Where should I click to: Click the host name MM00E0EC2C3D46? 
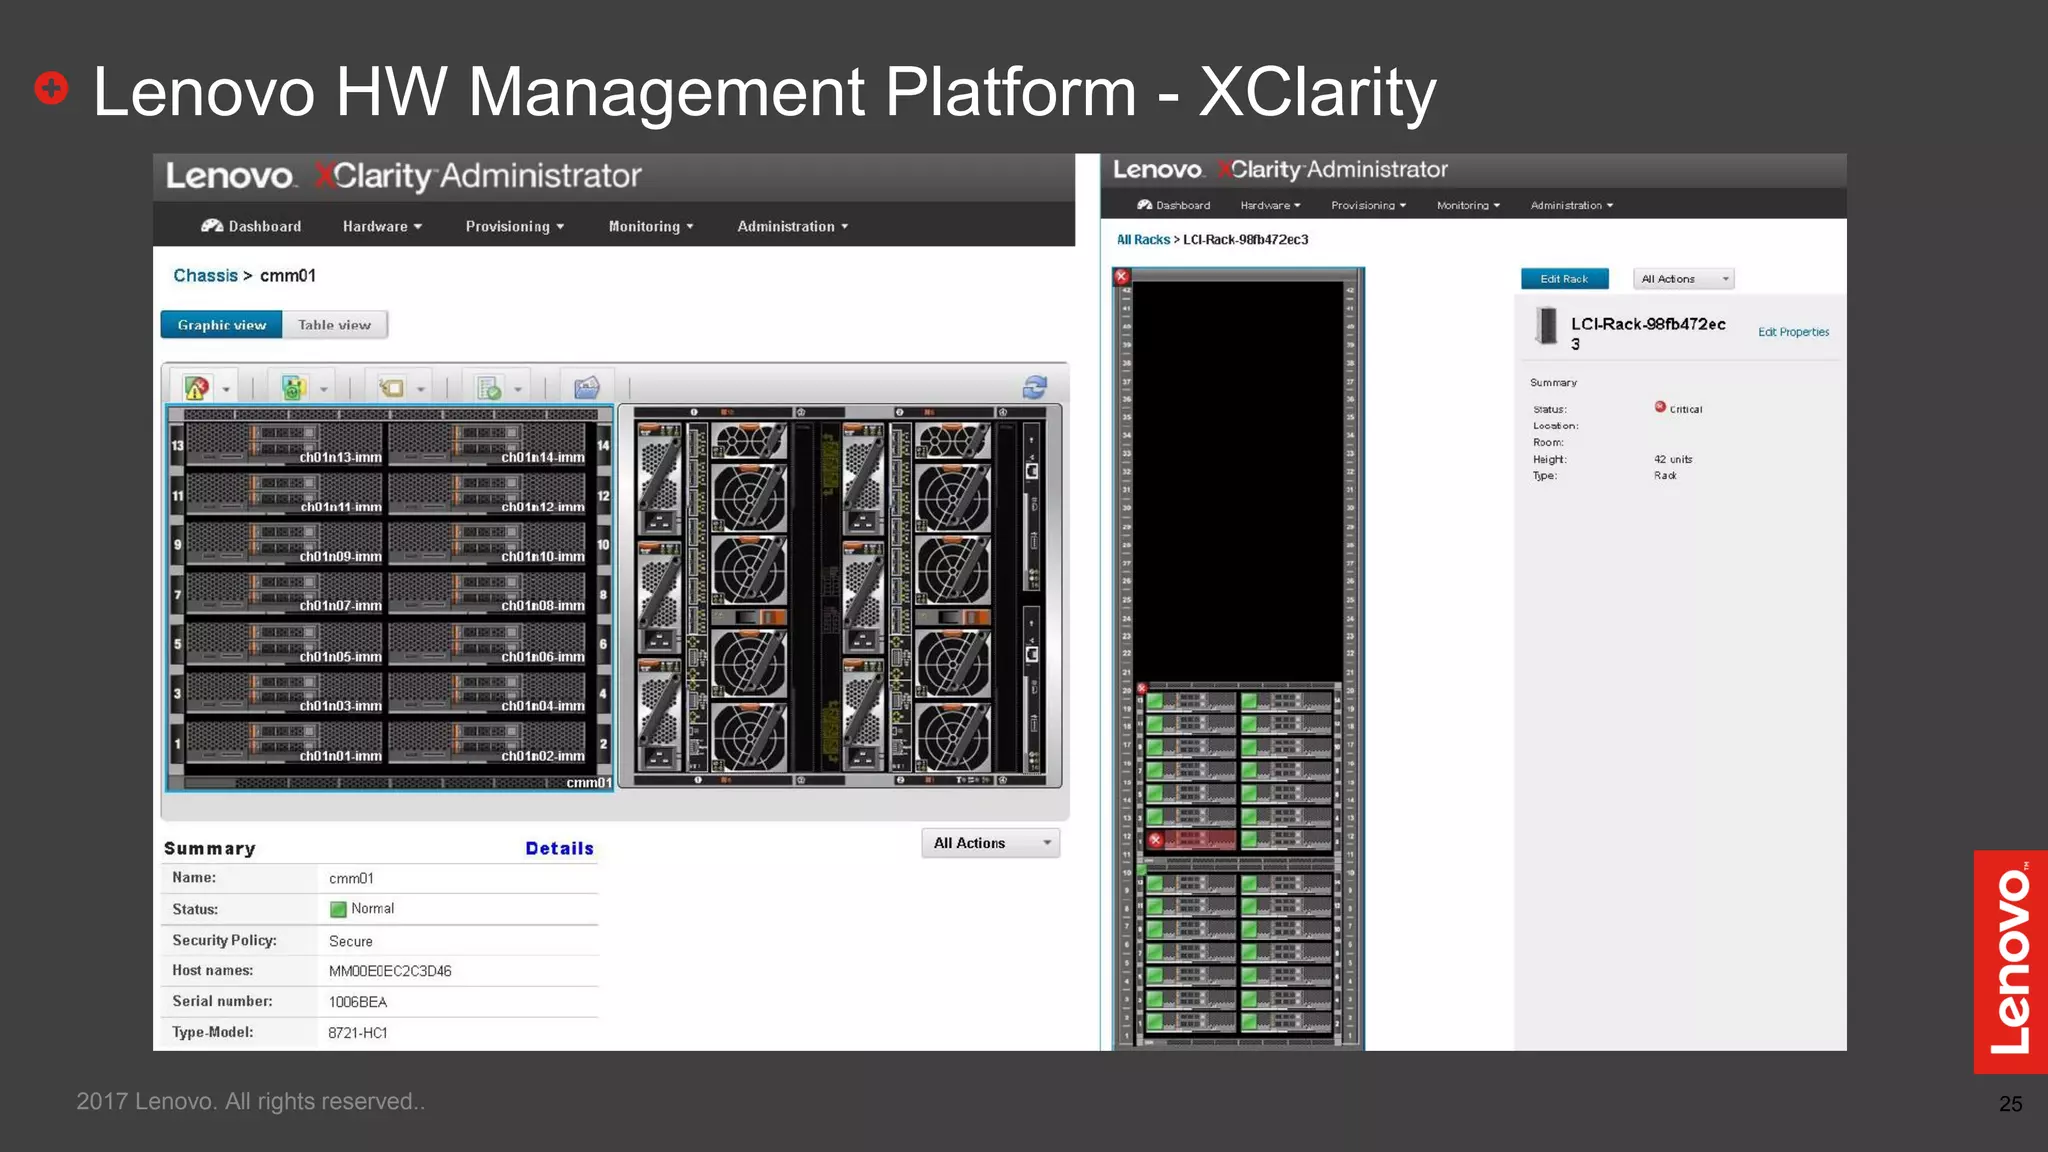pos(390,971)
